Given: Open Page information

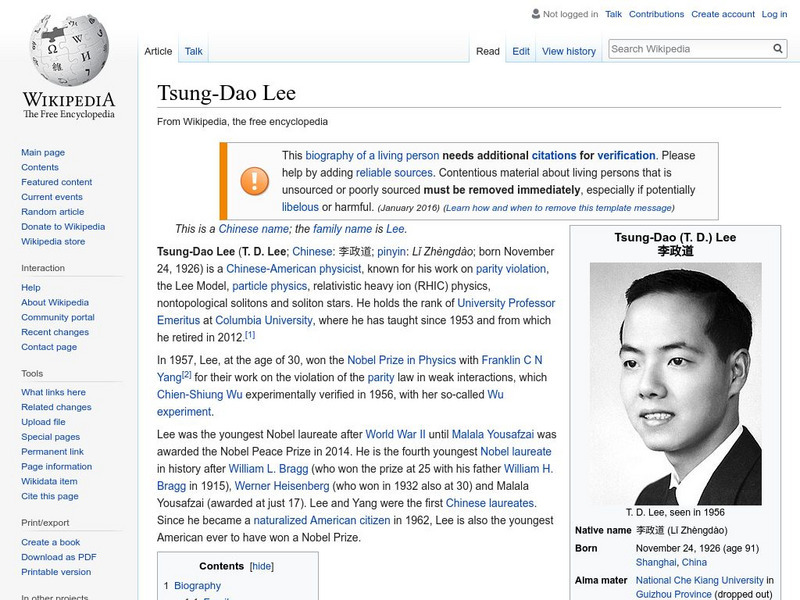Looking at the screenshot, I should pos(57,466).
